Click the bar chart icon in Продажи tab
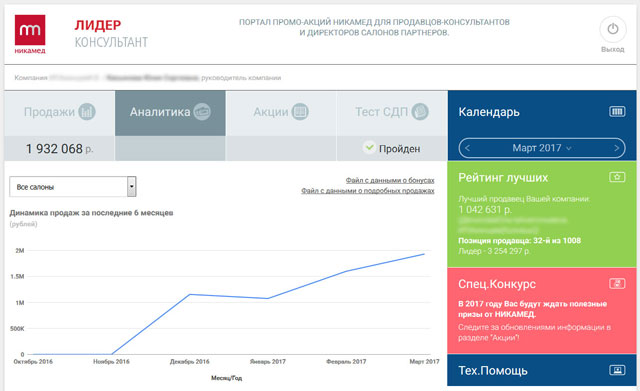Image resolution: width=640 pixels, height=391 pixels. (87, 111)
